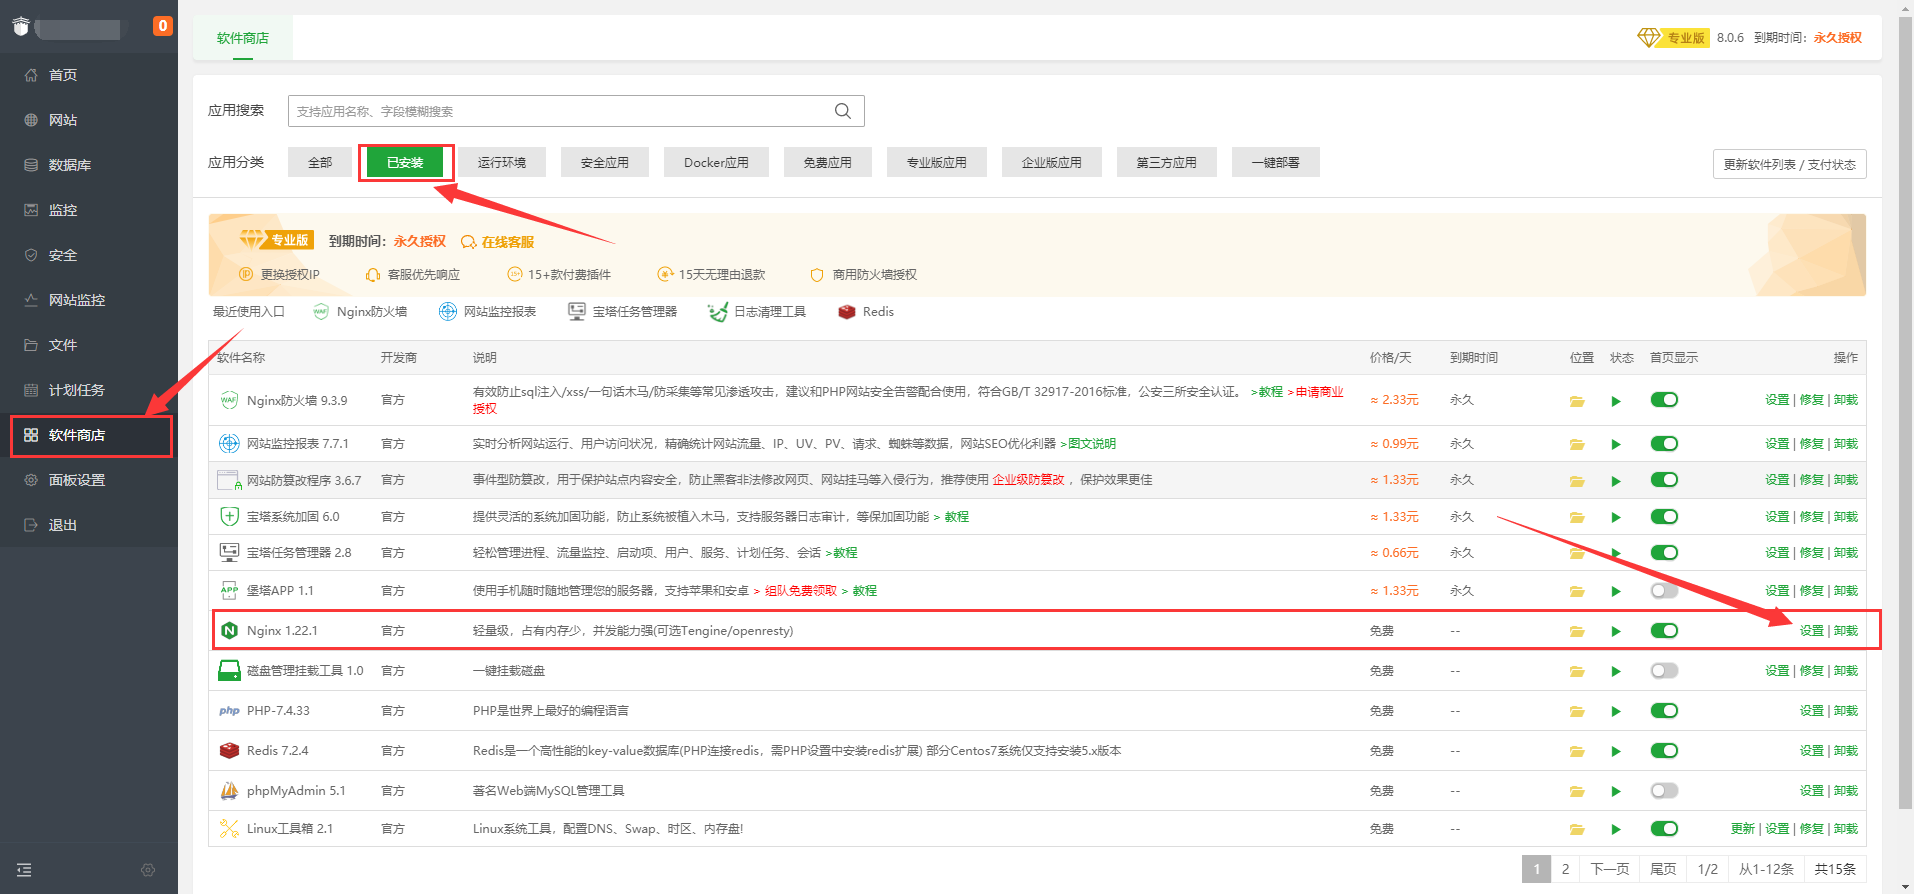Select the 一键部署 category tab

click(1276, 162)
